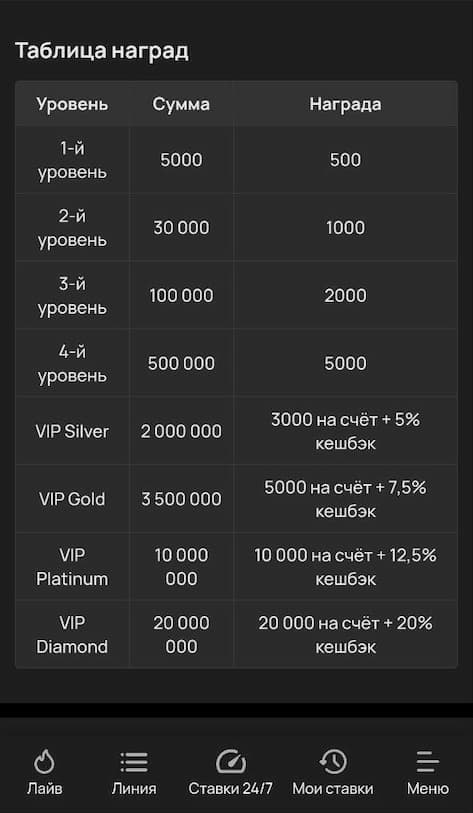This screenshot has height=813, width=473.
Task: Click the Таблица наград heading
Action: click(x=102, y=51)
